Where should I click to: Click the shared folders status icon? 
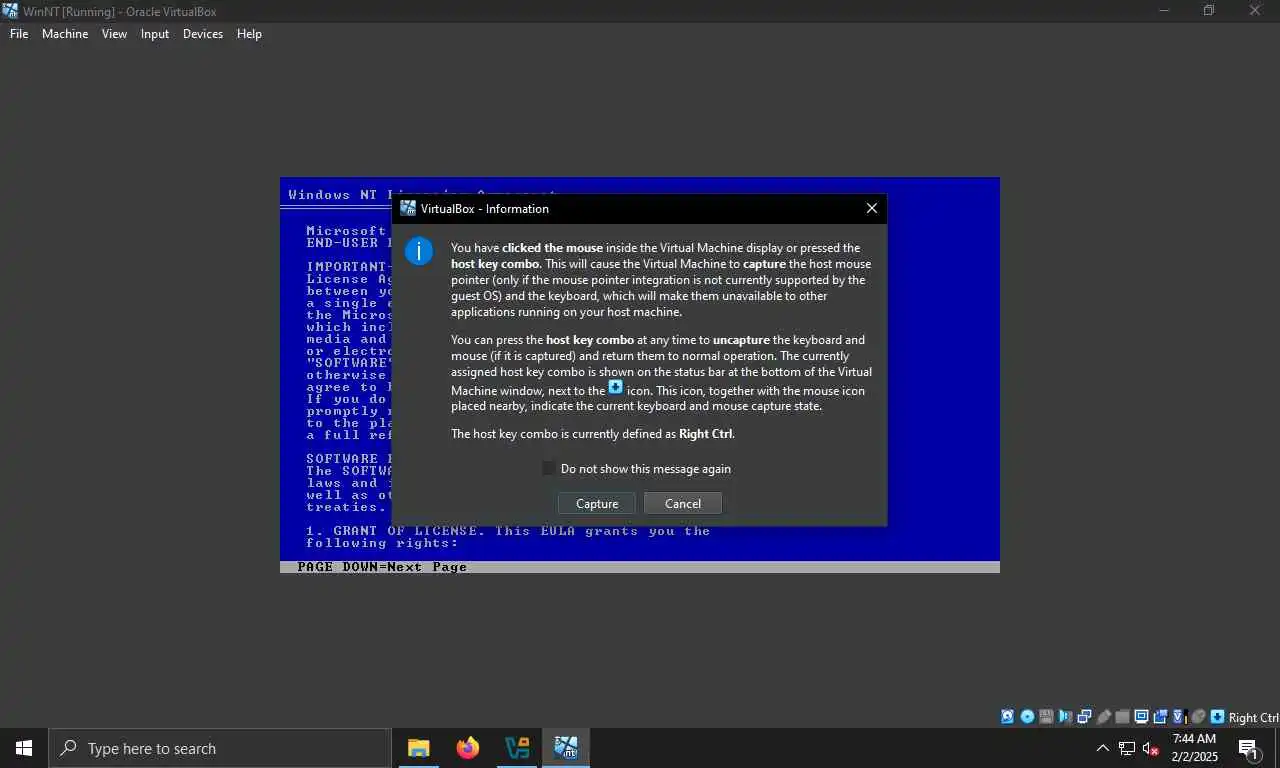pyautogui.click(x=1123, y=717)
